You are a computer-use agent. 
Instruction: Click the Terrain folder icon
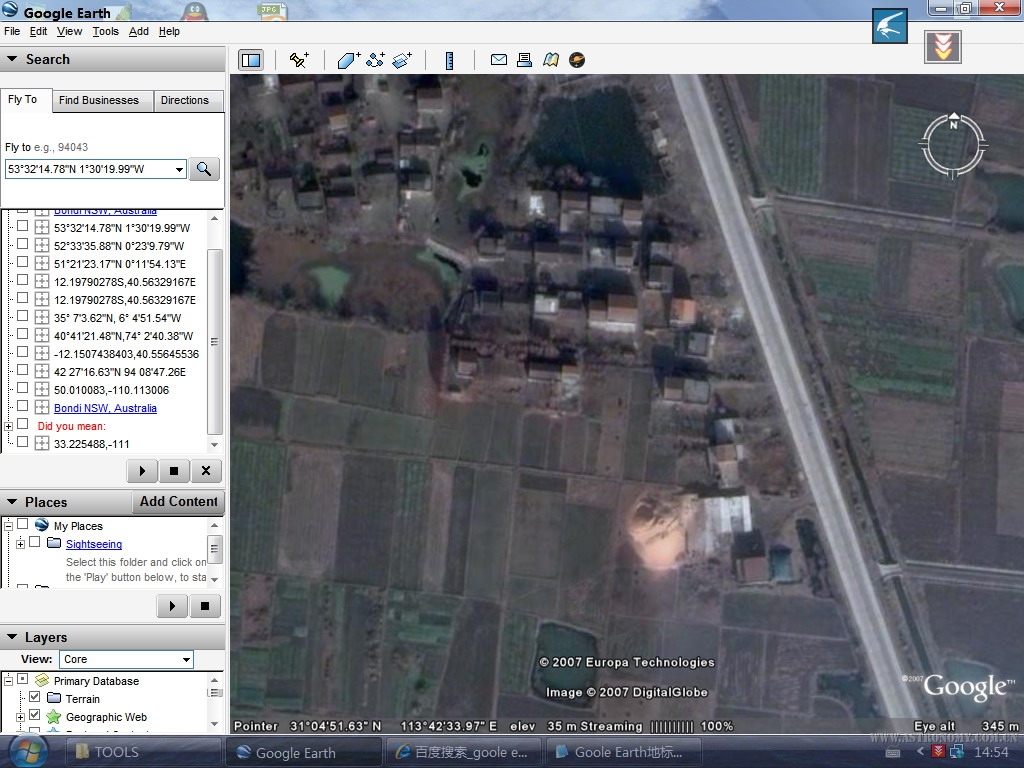[54, 699]
